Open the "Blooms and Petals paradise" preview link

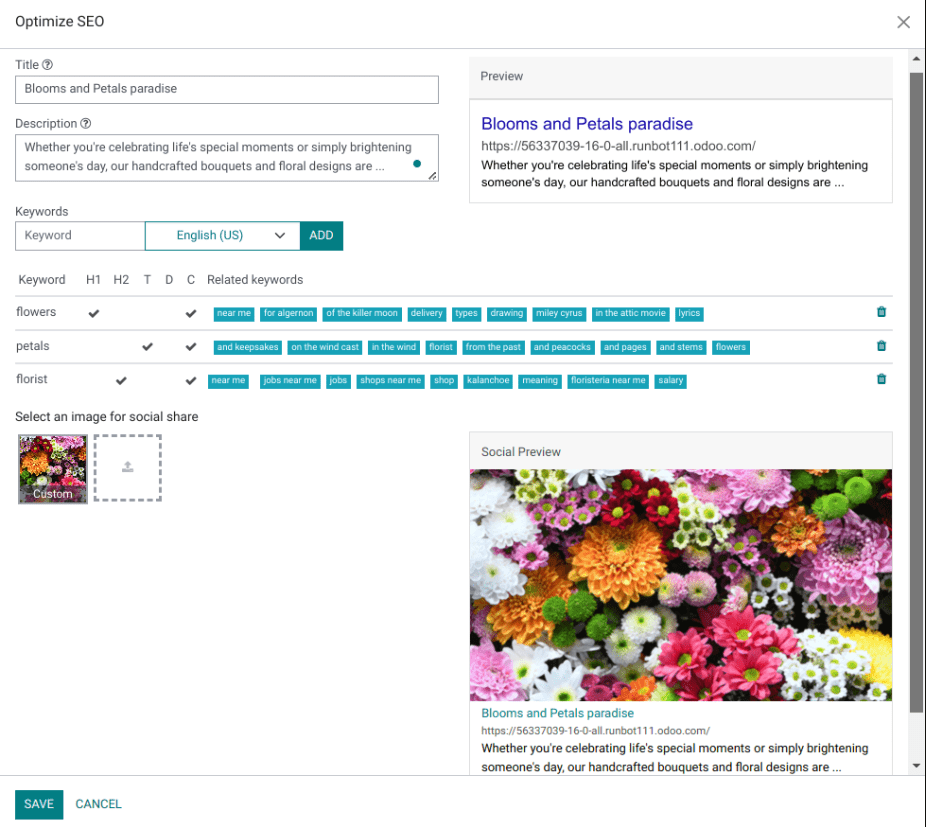pyautogui.click(x=587, y=123)
